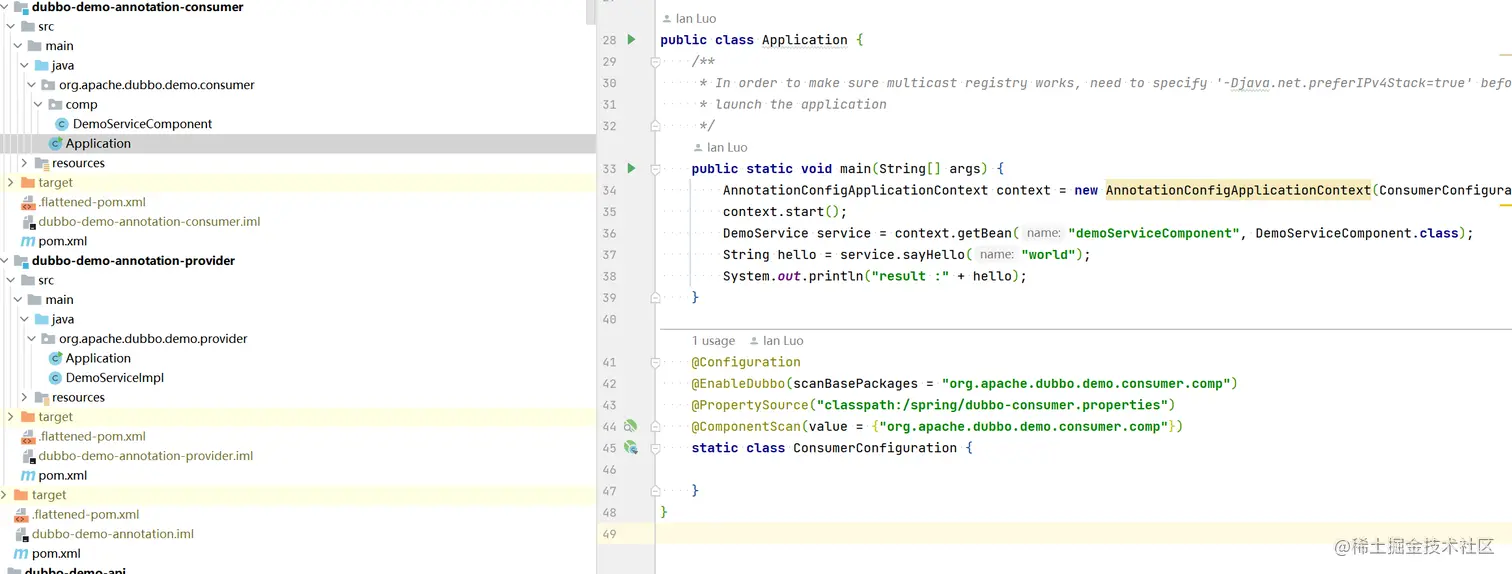Click the consumer module's .flattened-pom.xml icon

[x=28, y=202]
